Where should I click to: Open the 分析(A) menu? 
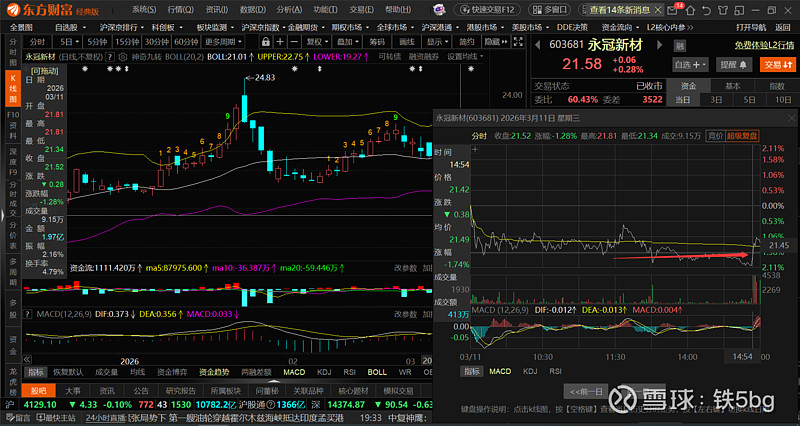point(289,9)
